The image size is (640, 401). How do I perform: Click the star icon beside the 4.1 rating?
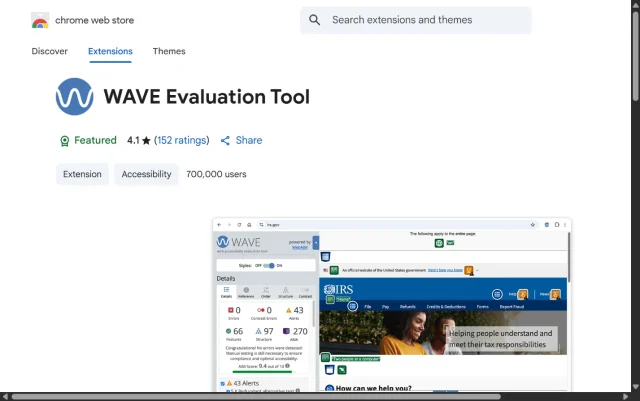[x=146, y=140]
